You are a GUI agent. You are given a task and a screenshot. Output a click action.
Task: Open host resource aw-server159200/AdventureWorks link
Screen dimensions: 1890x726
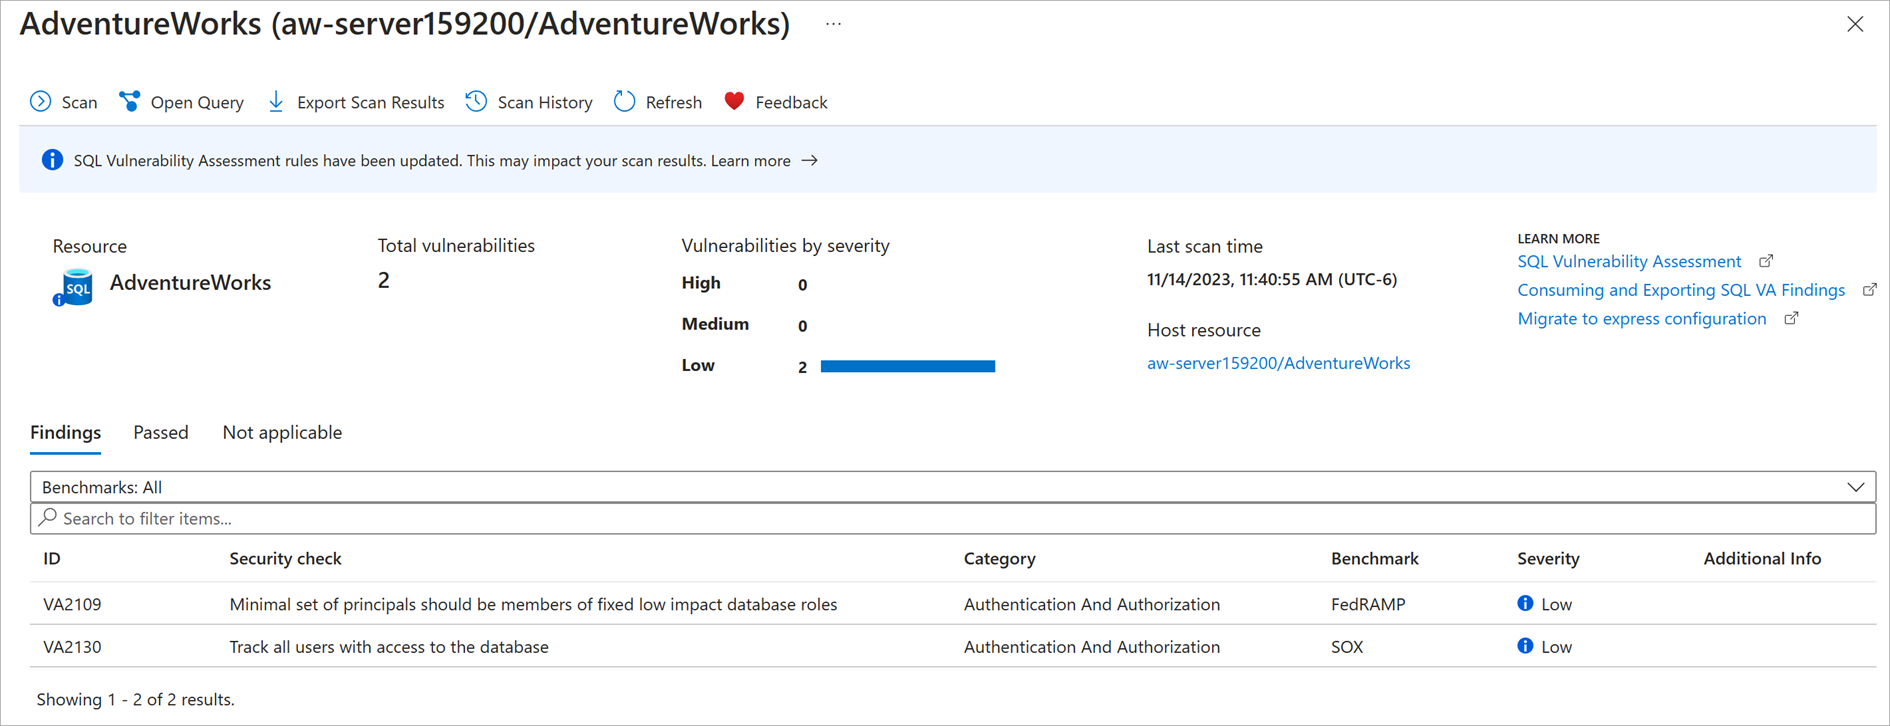click(x=1278, y=363)
